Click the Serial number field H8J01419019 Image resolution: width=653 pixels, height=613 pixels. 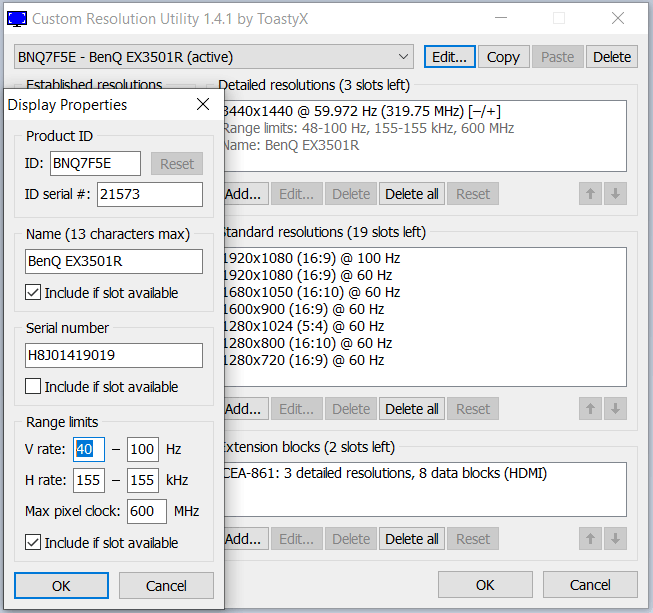click(114, 355)
